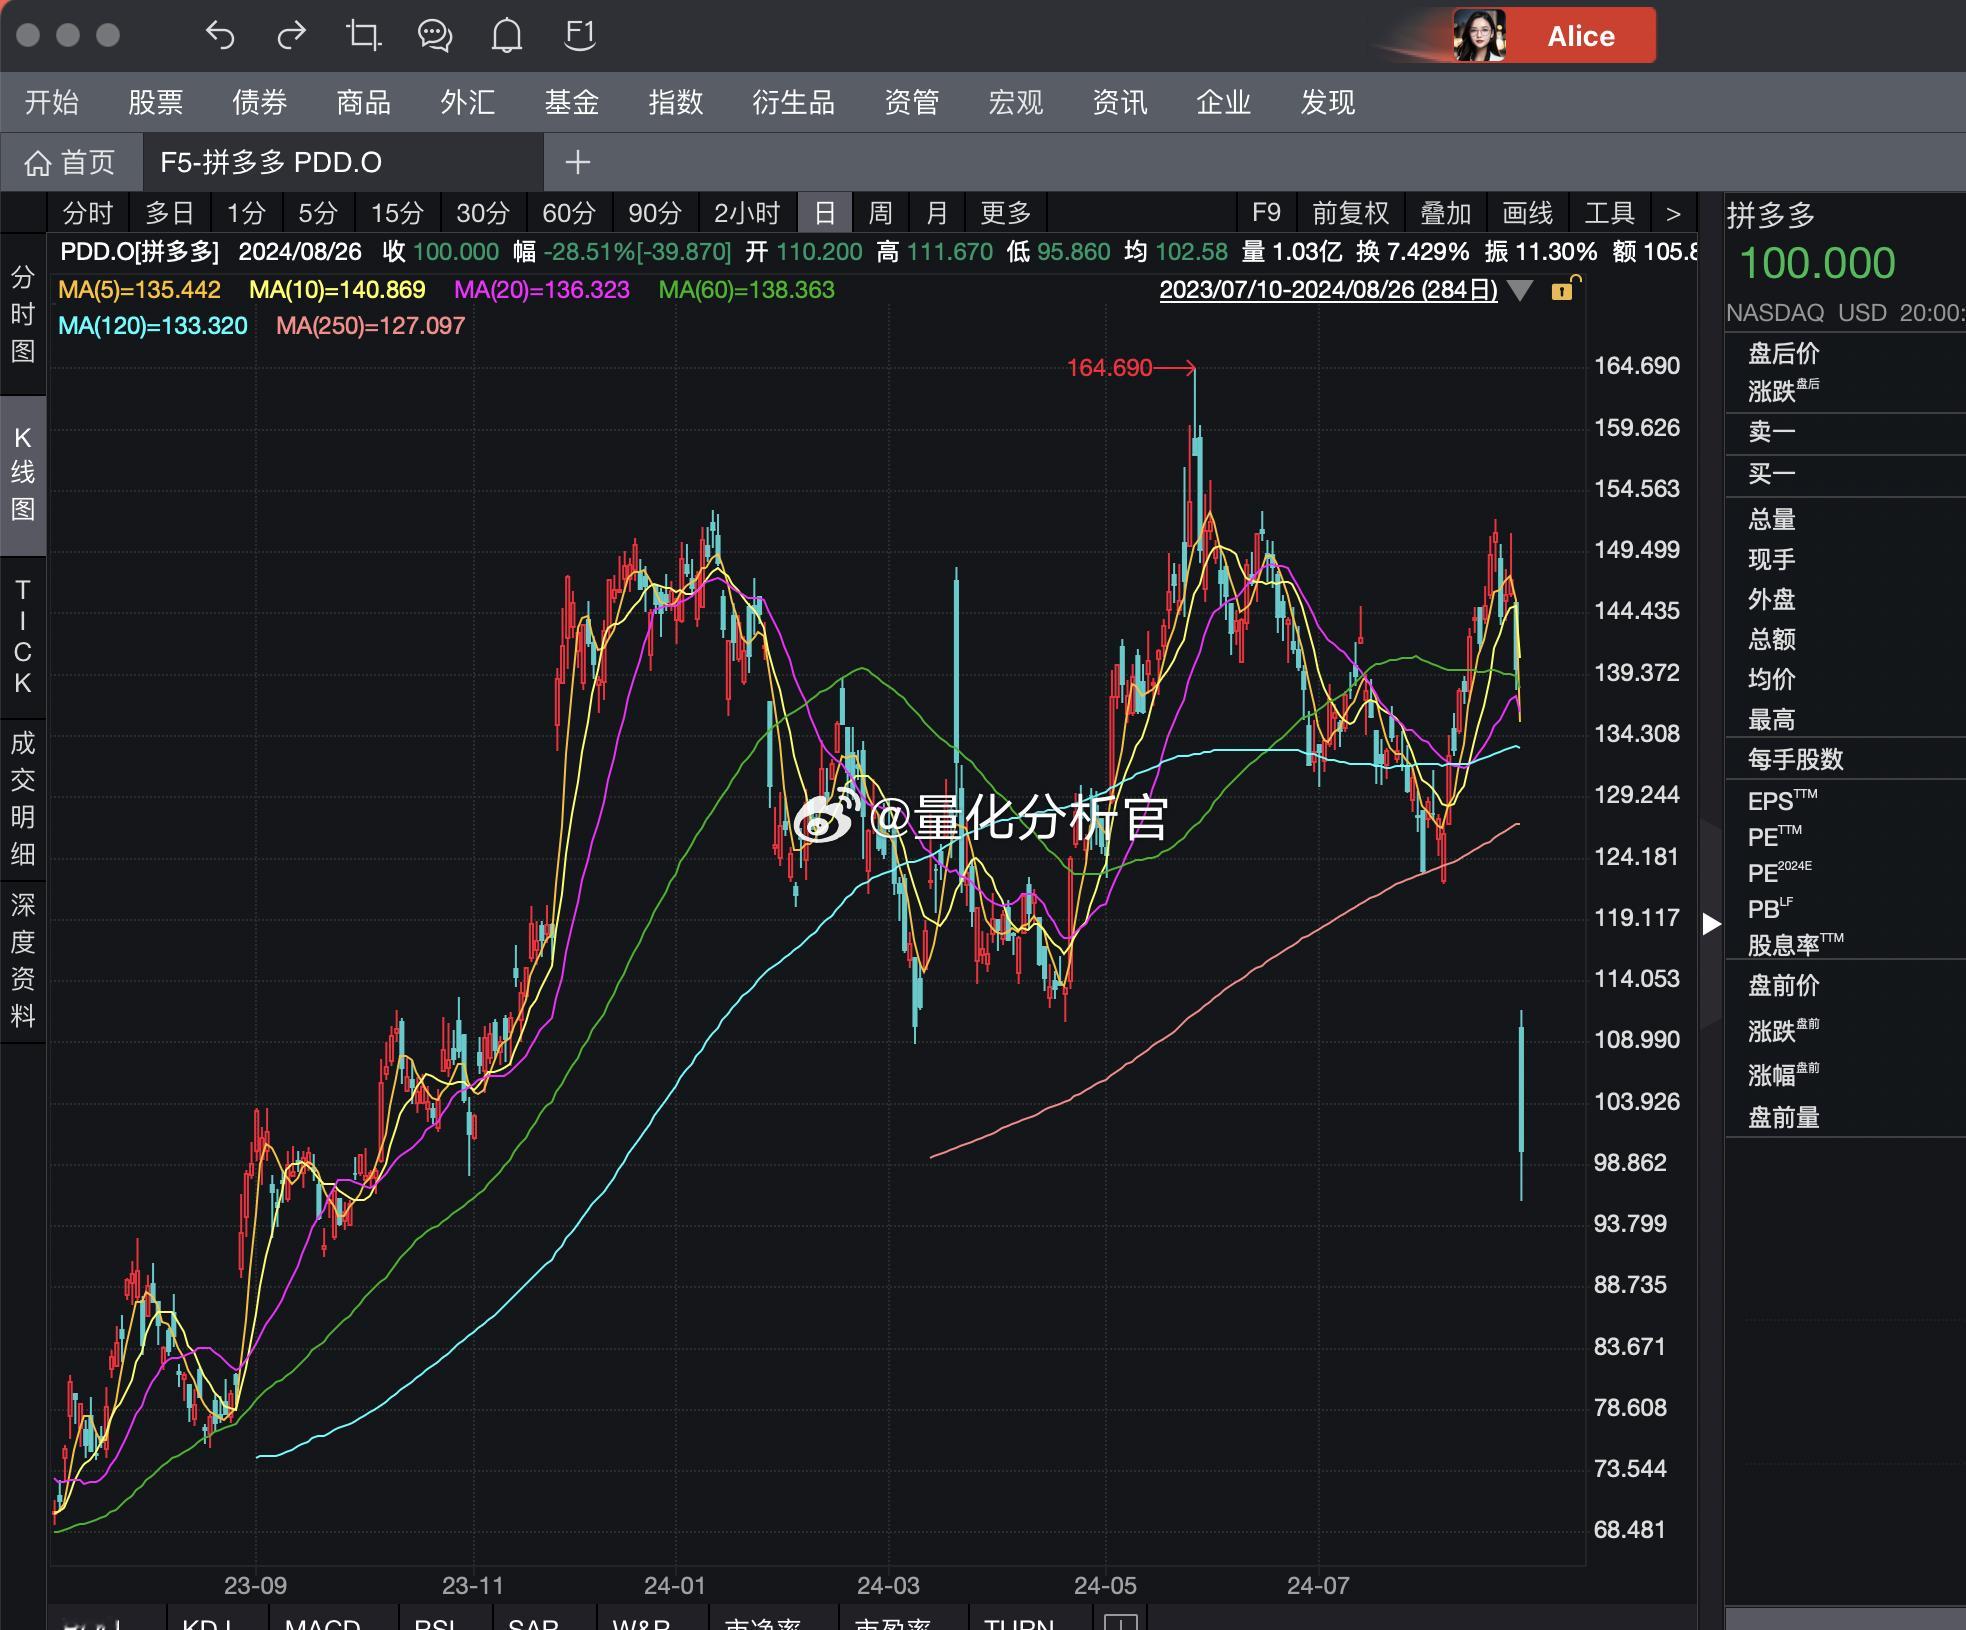Click the F1 help icon
Image resolution: width=1966 pixels, height=1630 pixels.
(x=580, y=36)
